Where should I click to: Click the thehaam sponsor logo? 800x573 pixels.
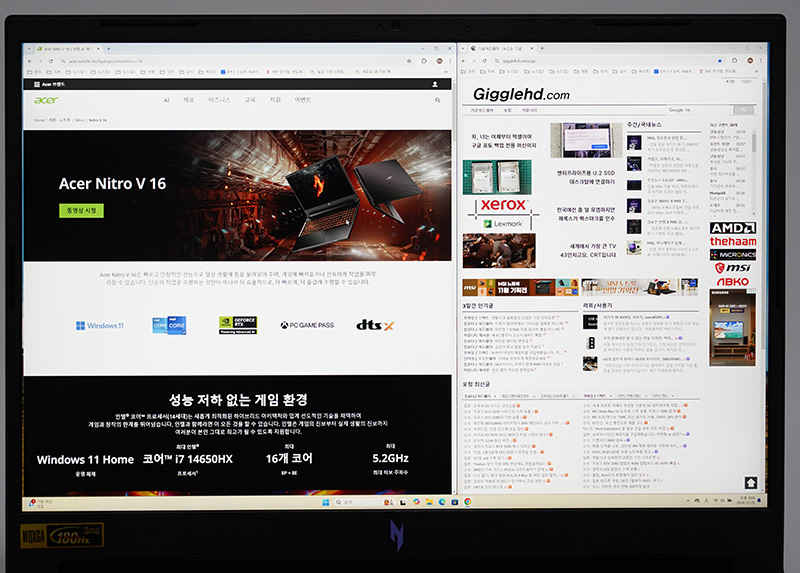tap(733, 241)
